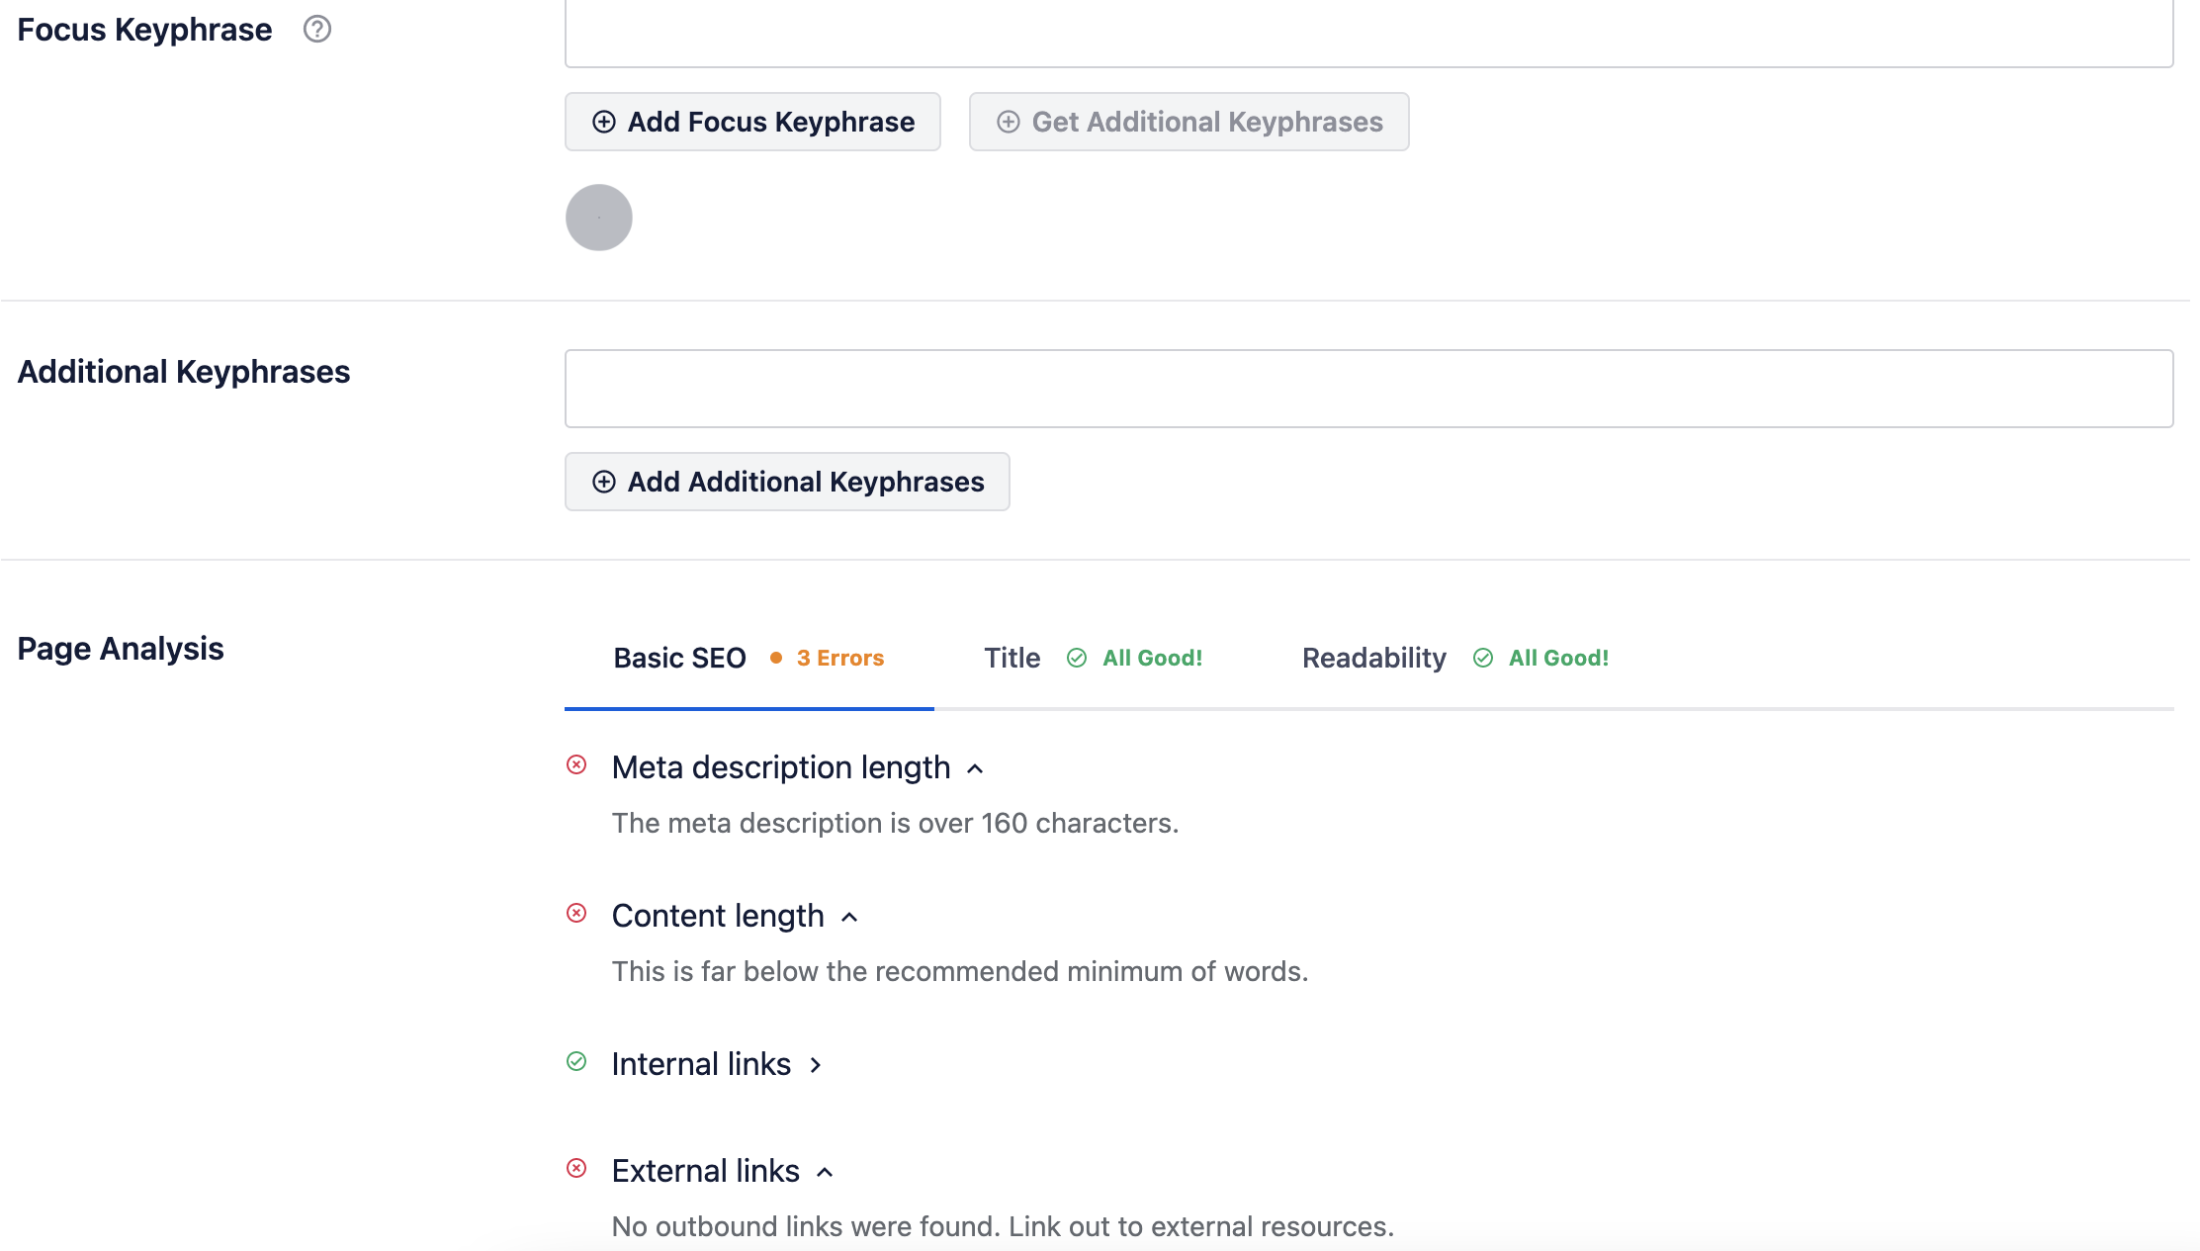Image resolution: width=2200 pixels, height=1251 pixels.
Task: Collapse the Meta description length item
Action: click(x=975, y=768)
